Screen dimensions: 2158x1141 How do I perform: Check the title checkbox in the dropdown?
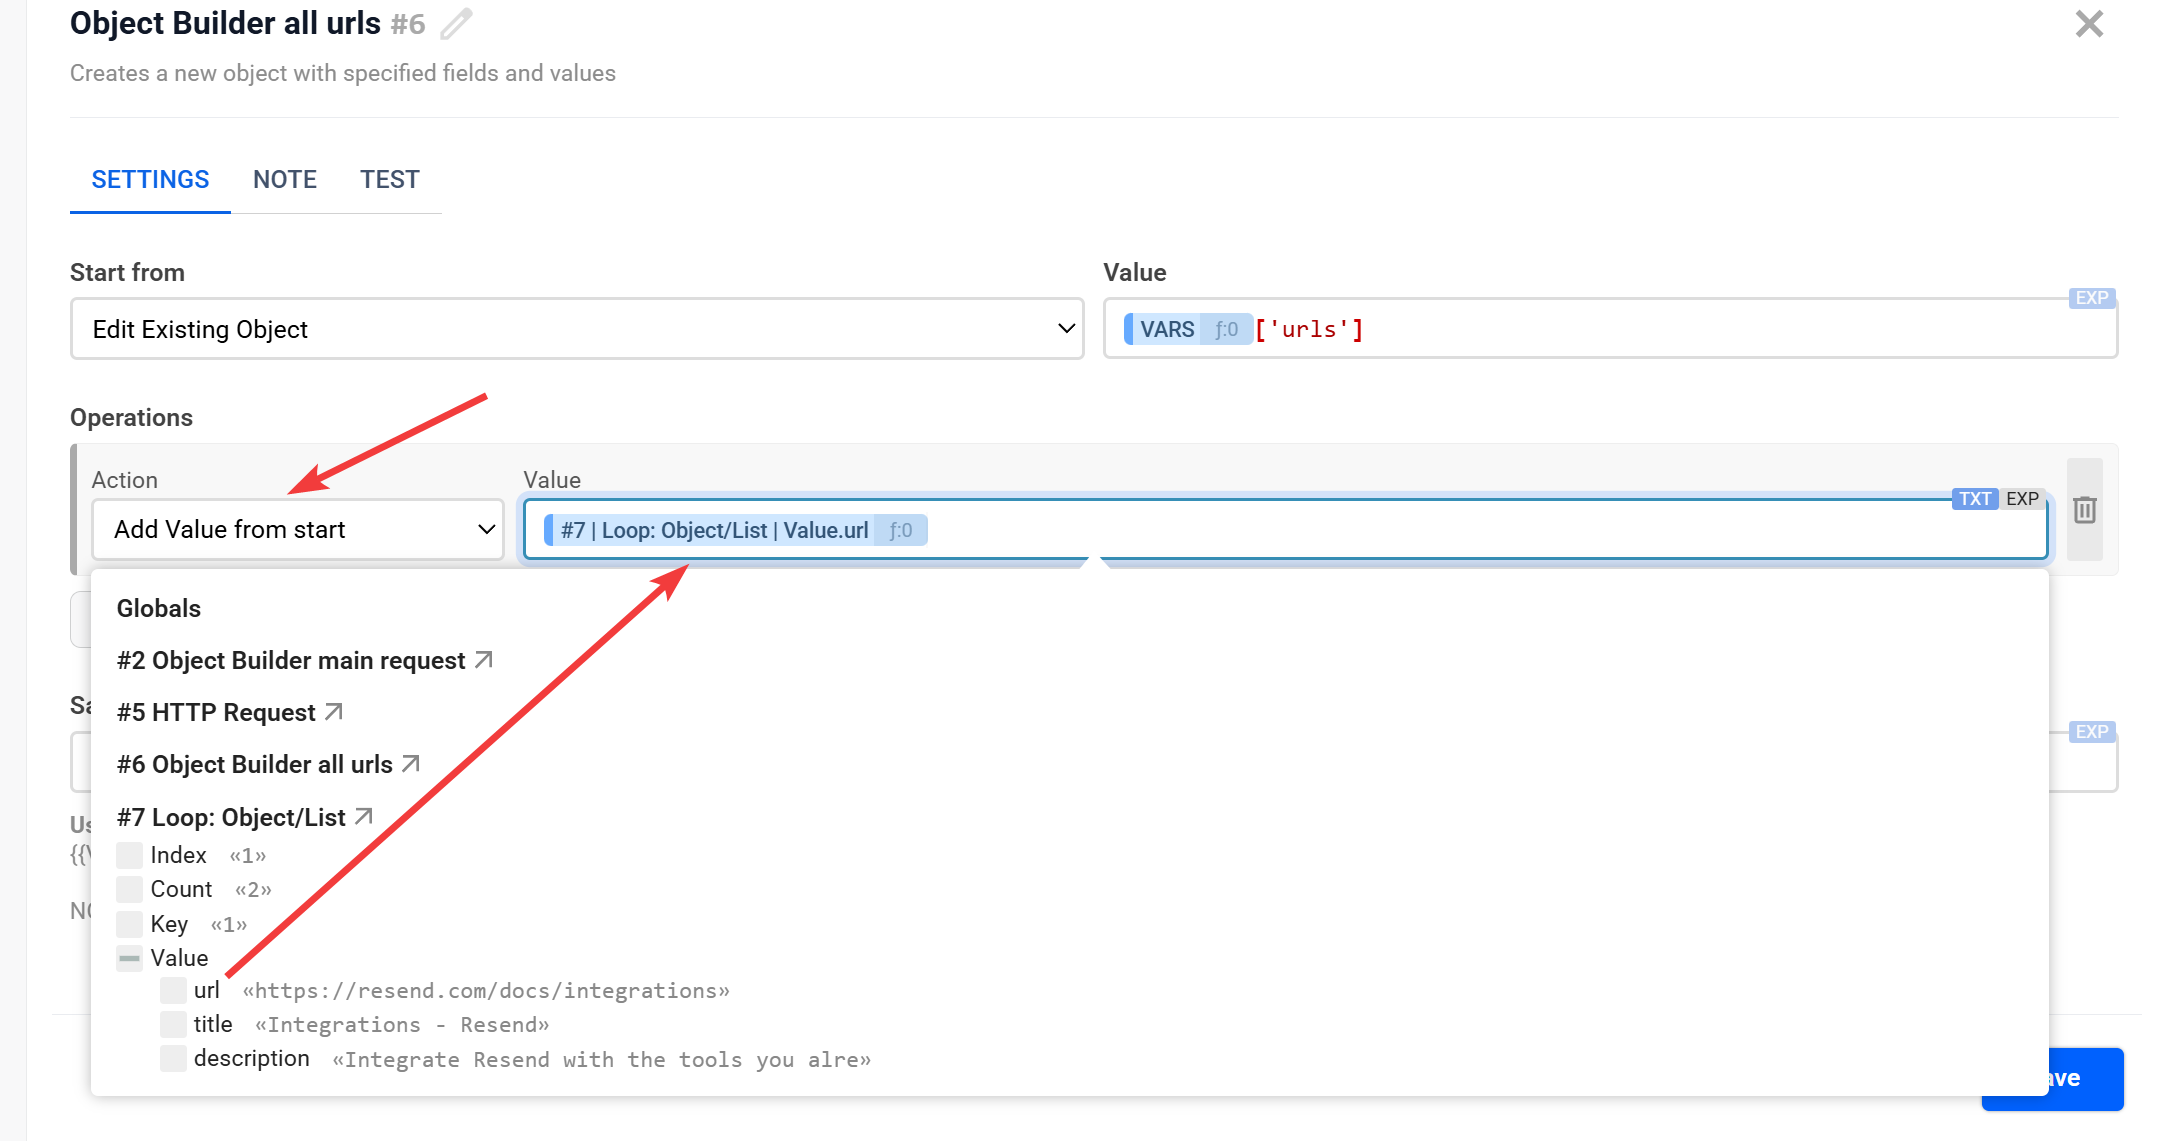click(173, 1024)
